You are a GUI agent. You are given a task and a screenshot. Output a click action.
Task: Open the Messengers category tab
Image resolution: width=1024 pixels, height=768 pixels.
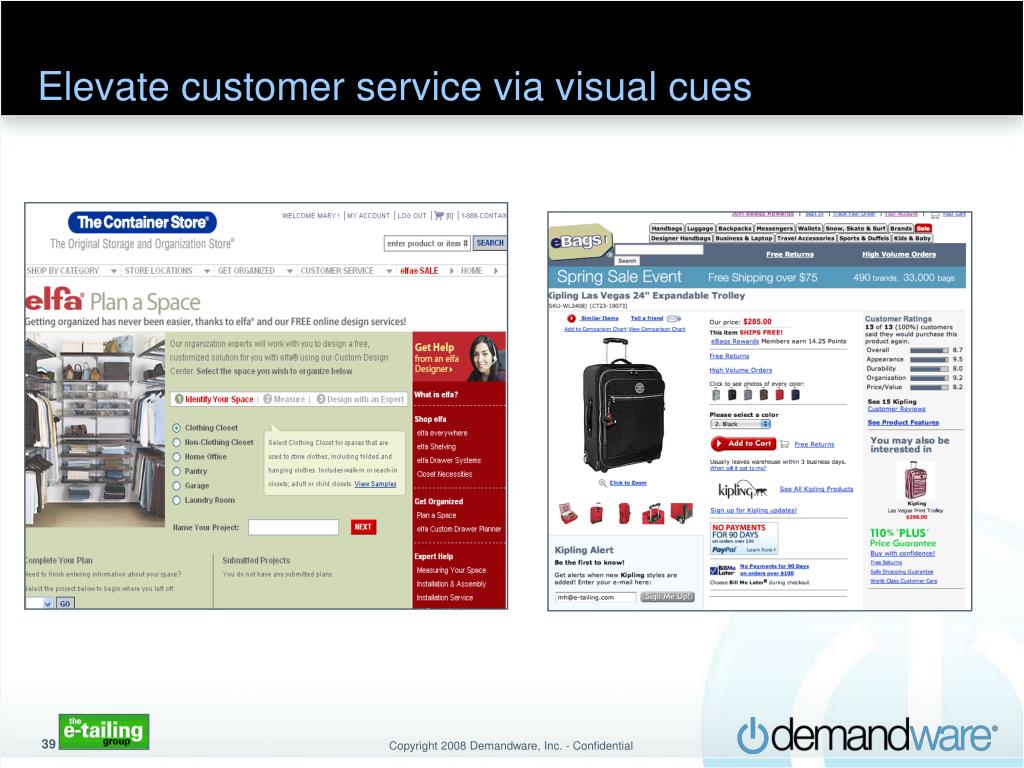tap(774, 229)
